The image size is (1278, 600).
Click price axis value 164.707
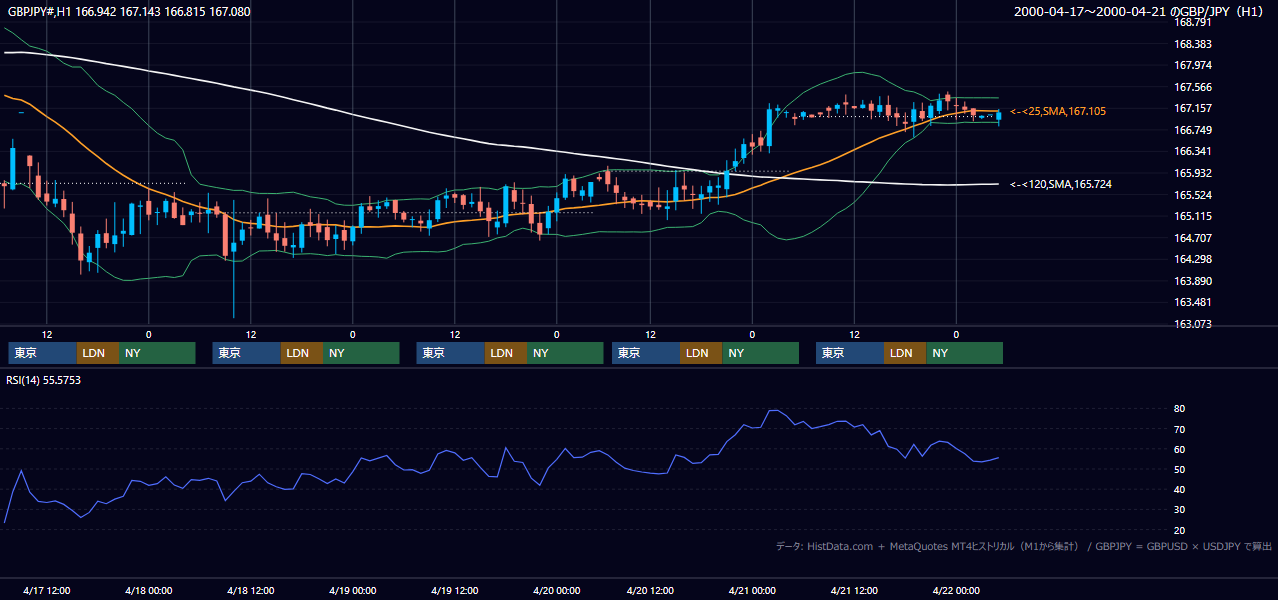coord(1192,238)
